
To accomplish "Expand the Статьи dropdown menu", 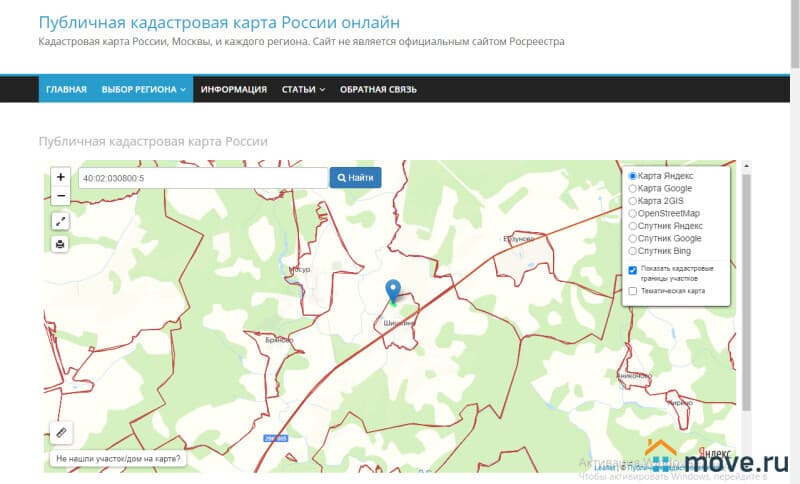I will click(303, 89).
